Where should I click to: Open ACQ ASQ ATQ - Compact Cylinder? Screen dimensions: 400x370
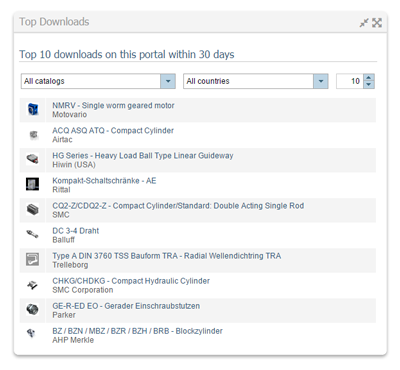pyautogui.click(x=113, y=131)
